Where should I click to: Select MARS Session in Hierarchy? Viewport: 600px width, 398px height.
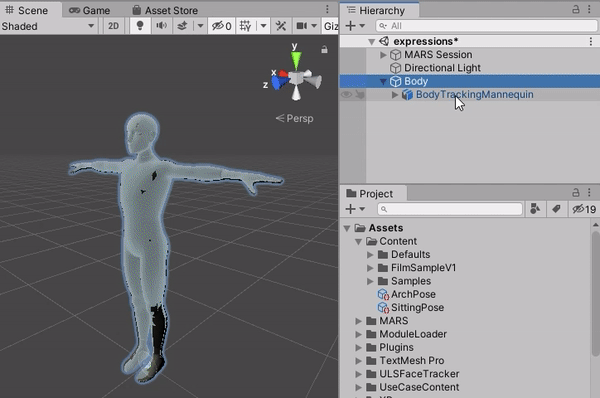coord(438,54)
